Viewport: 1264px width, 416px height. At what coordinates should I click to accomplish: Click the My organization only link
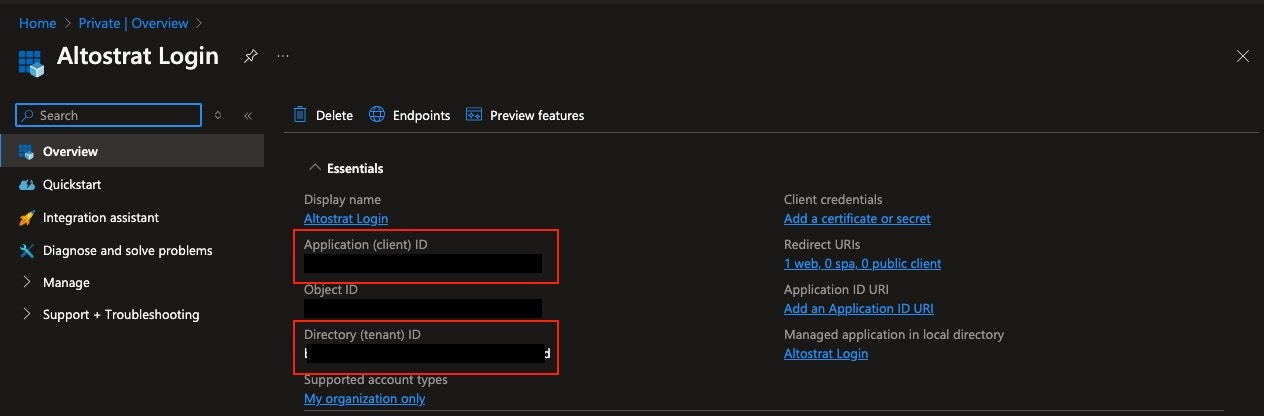coord(364,398)
